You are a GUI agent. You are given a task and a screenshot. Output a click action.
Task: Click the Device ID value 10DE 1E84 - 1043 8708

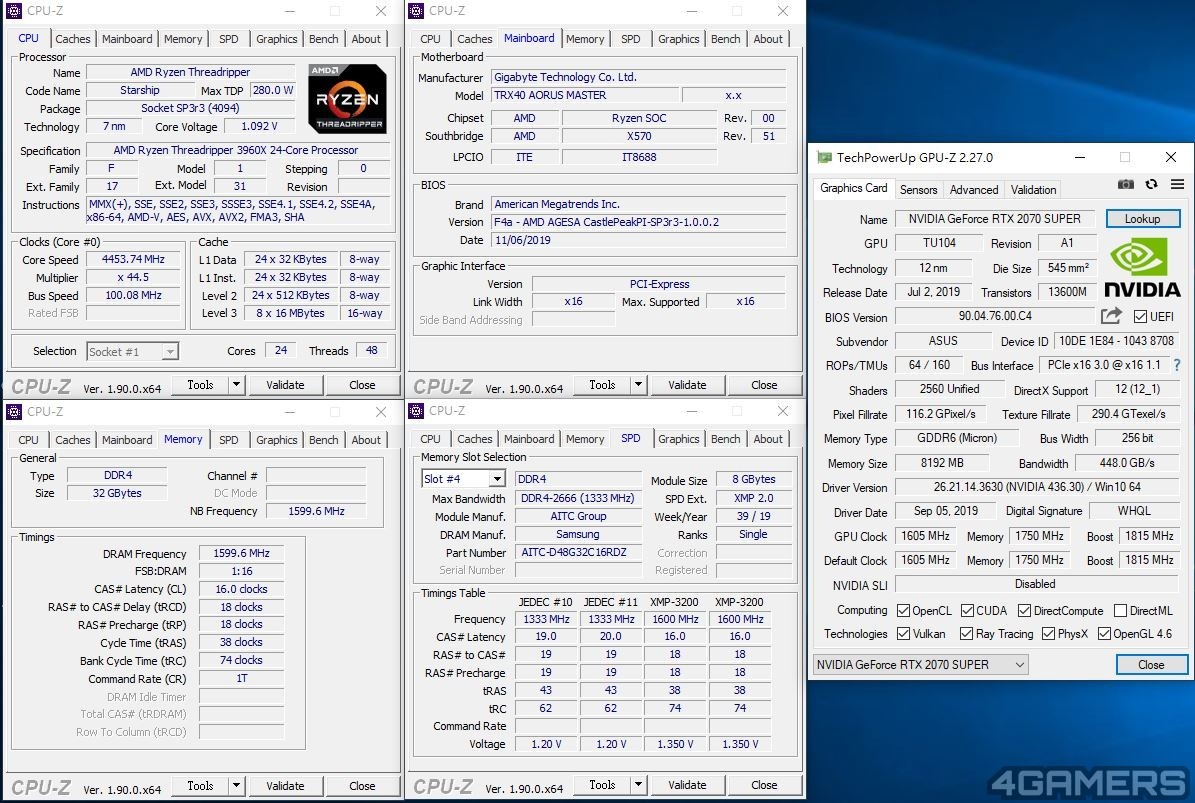coord(1116,341)
